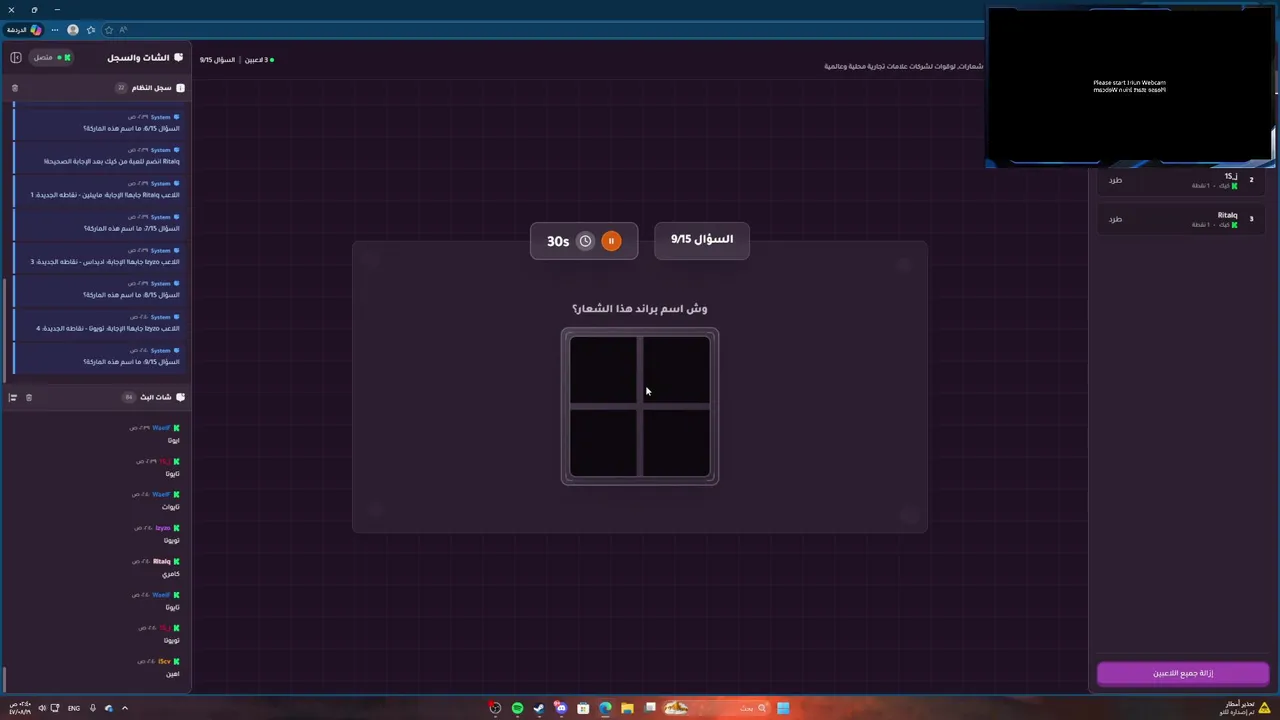
Task: Open File Explorer from the taskbar
Action: click(x=627, y=708)
